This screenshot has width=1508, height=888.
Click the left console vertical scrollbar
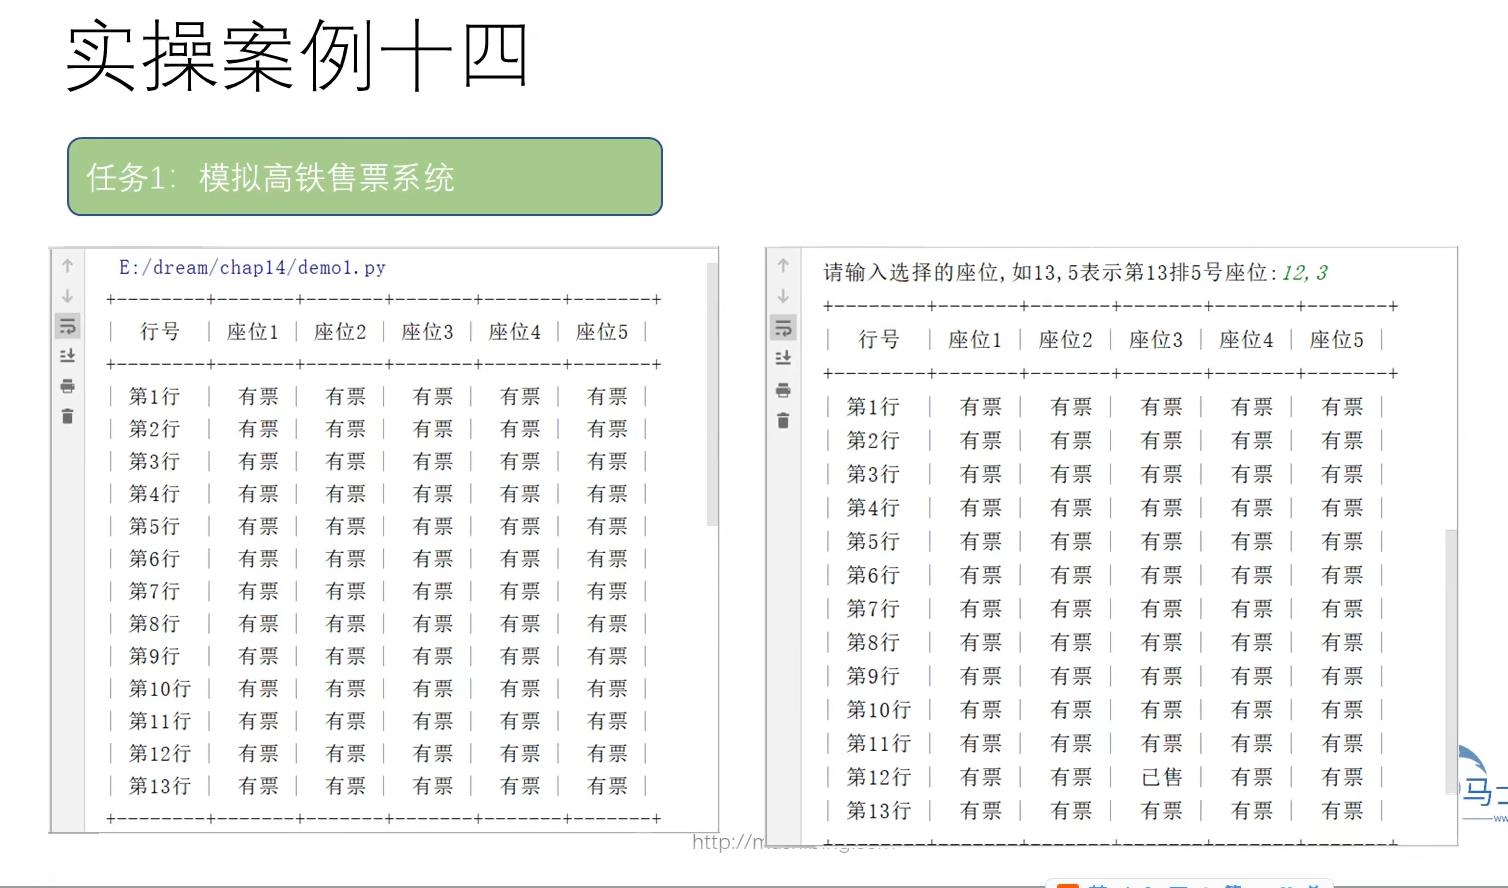(712, 394)
